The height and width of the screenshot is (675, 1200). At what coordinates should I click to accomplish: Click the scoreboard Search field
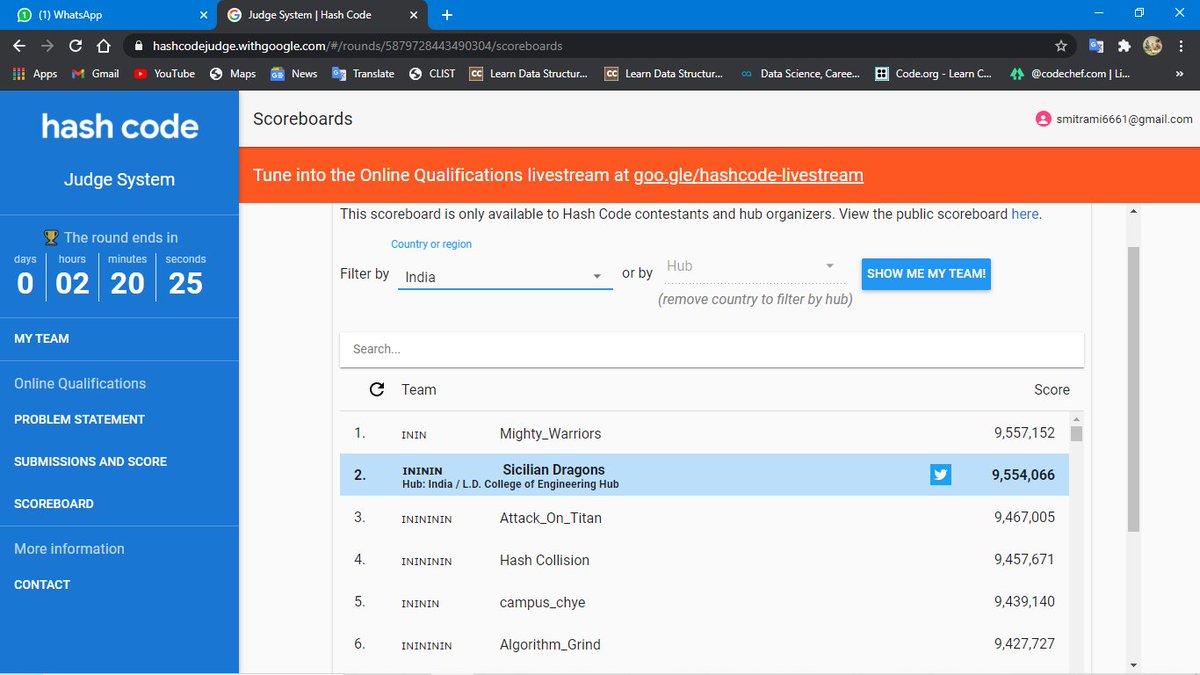pyautogui.click(x=712, y=349)
